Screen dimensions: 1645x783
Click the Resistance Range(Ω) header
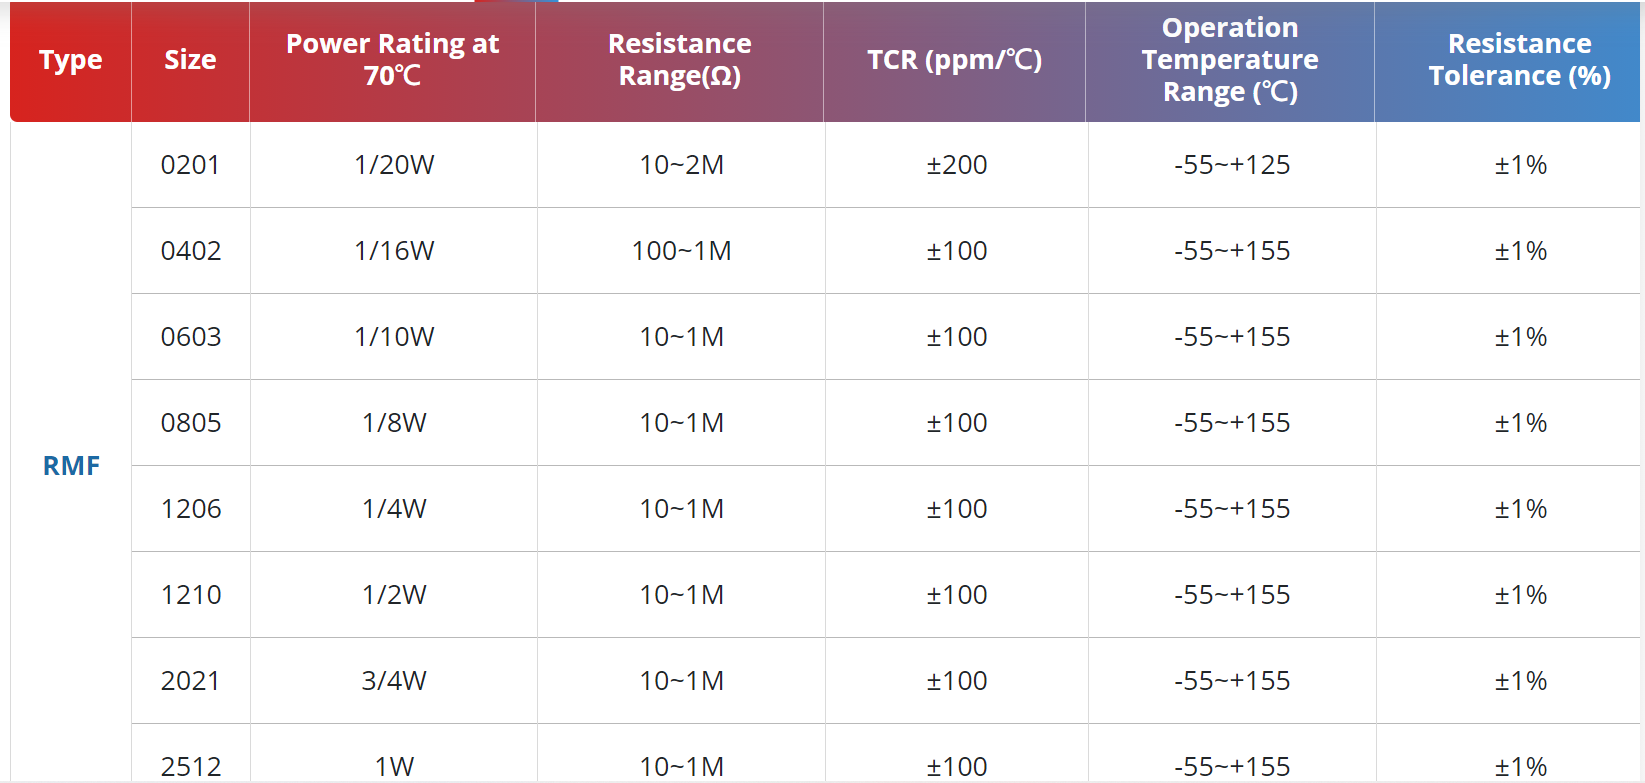(680, 61)
